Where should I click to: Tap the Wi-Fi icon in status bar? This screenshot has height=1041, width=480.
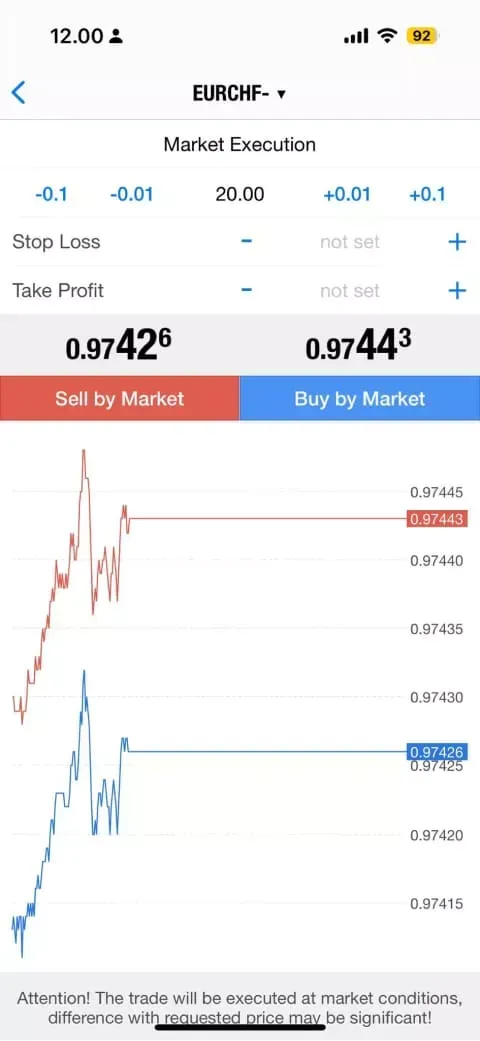click(386, 37)
